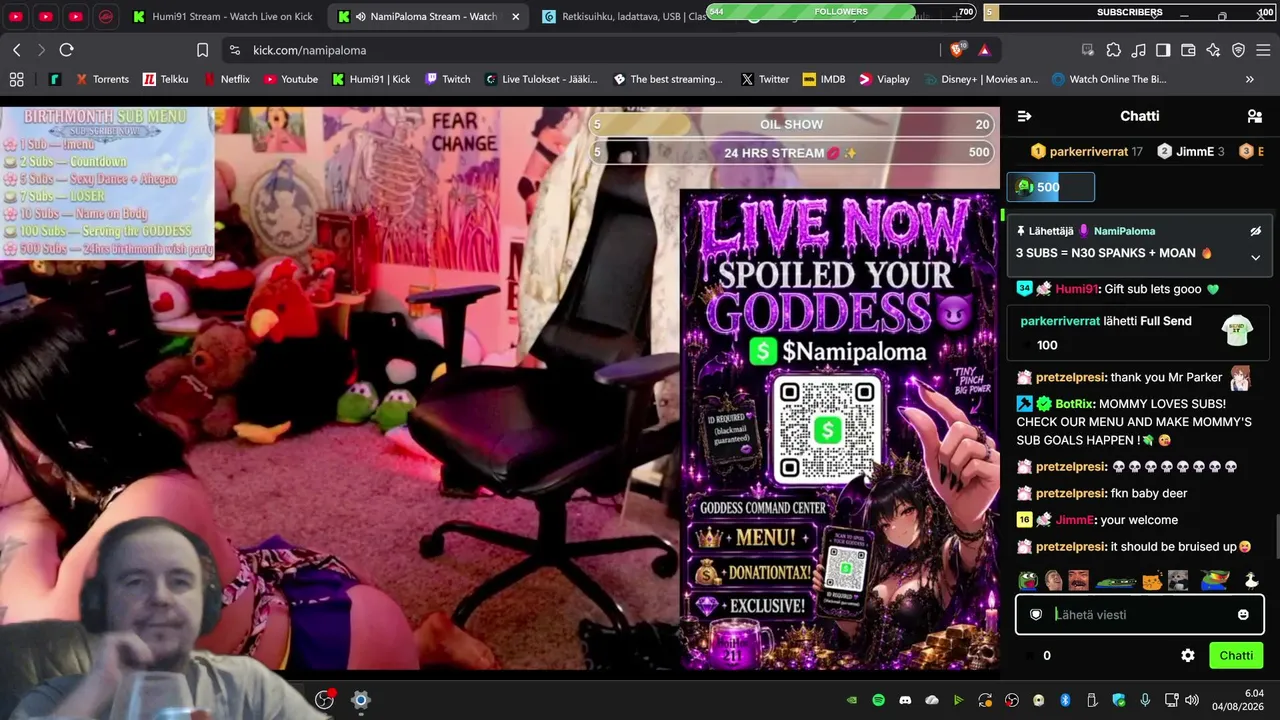Open the Torrents bookmark
This screenshot has height=720, width=1280.
(x=101, y=79)
